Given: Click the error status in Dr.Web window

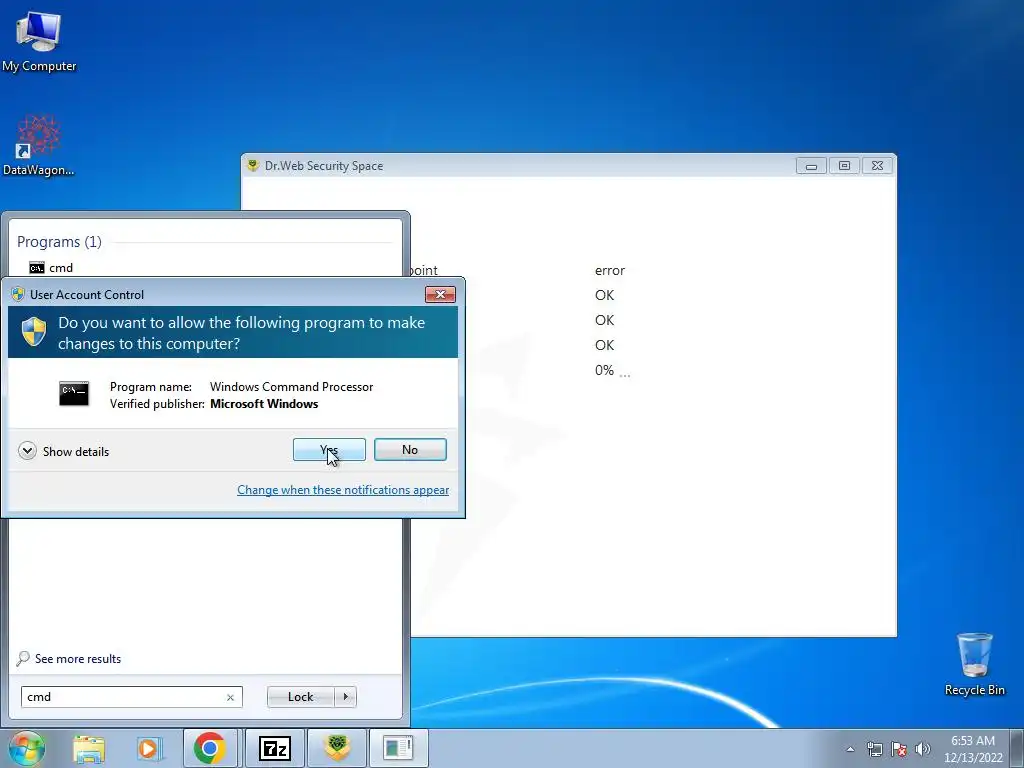Looking at the screenshot, I should point(610,270).
